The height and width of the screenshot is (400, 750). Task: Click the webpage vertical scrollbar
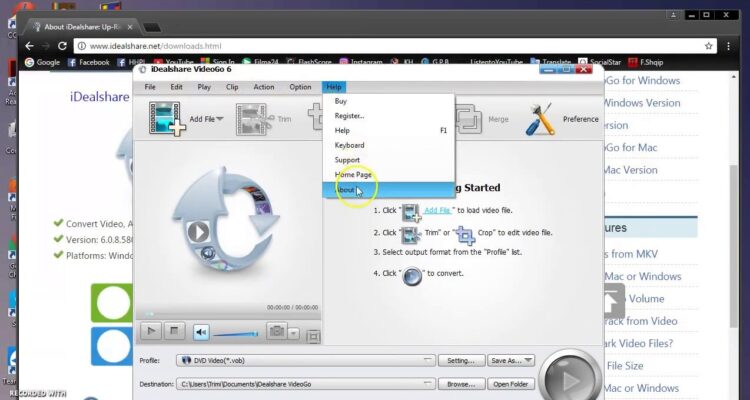(x=734, y=246)
